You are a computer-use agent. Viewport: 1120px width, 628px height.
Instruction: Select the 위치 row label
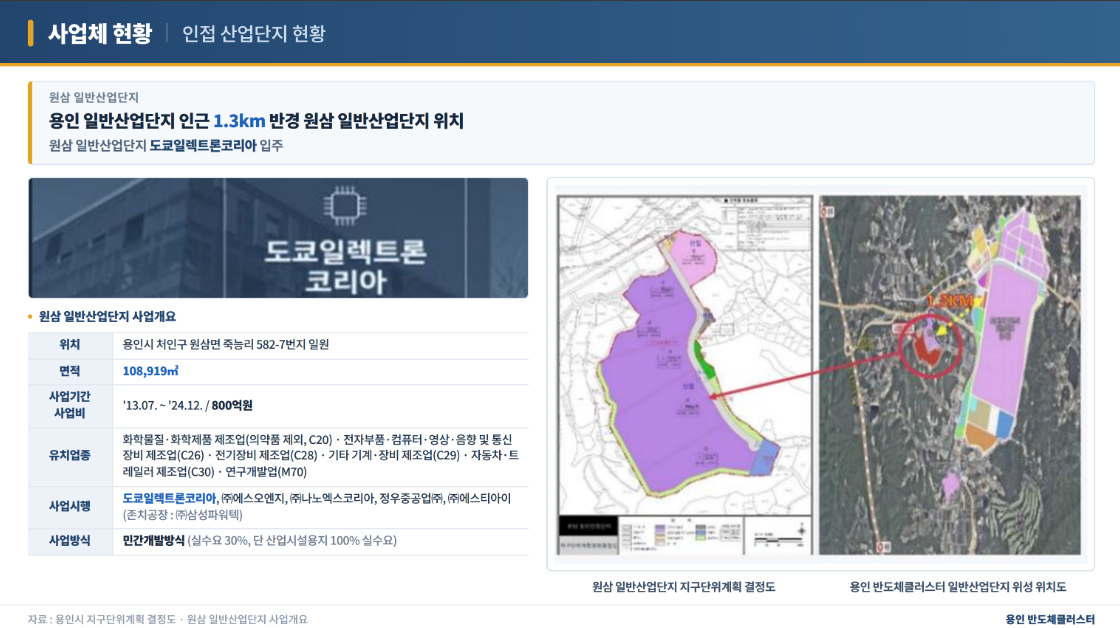[69, 344]
